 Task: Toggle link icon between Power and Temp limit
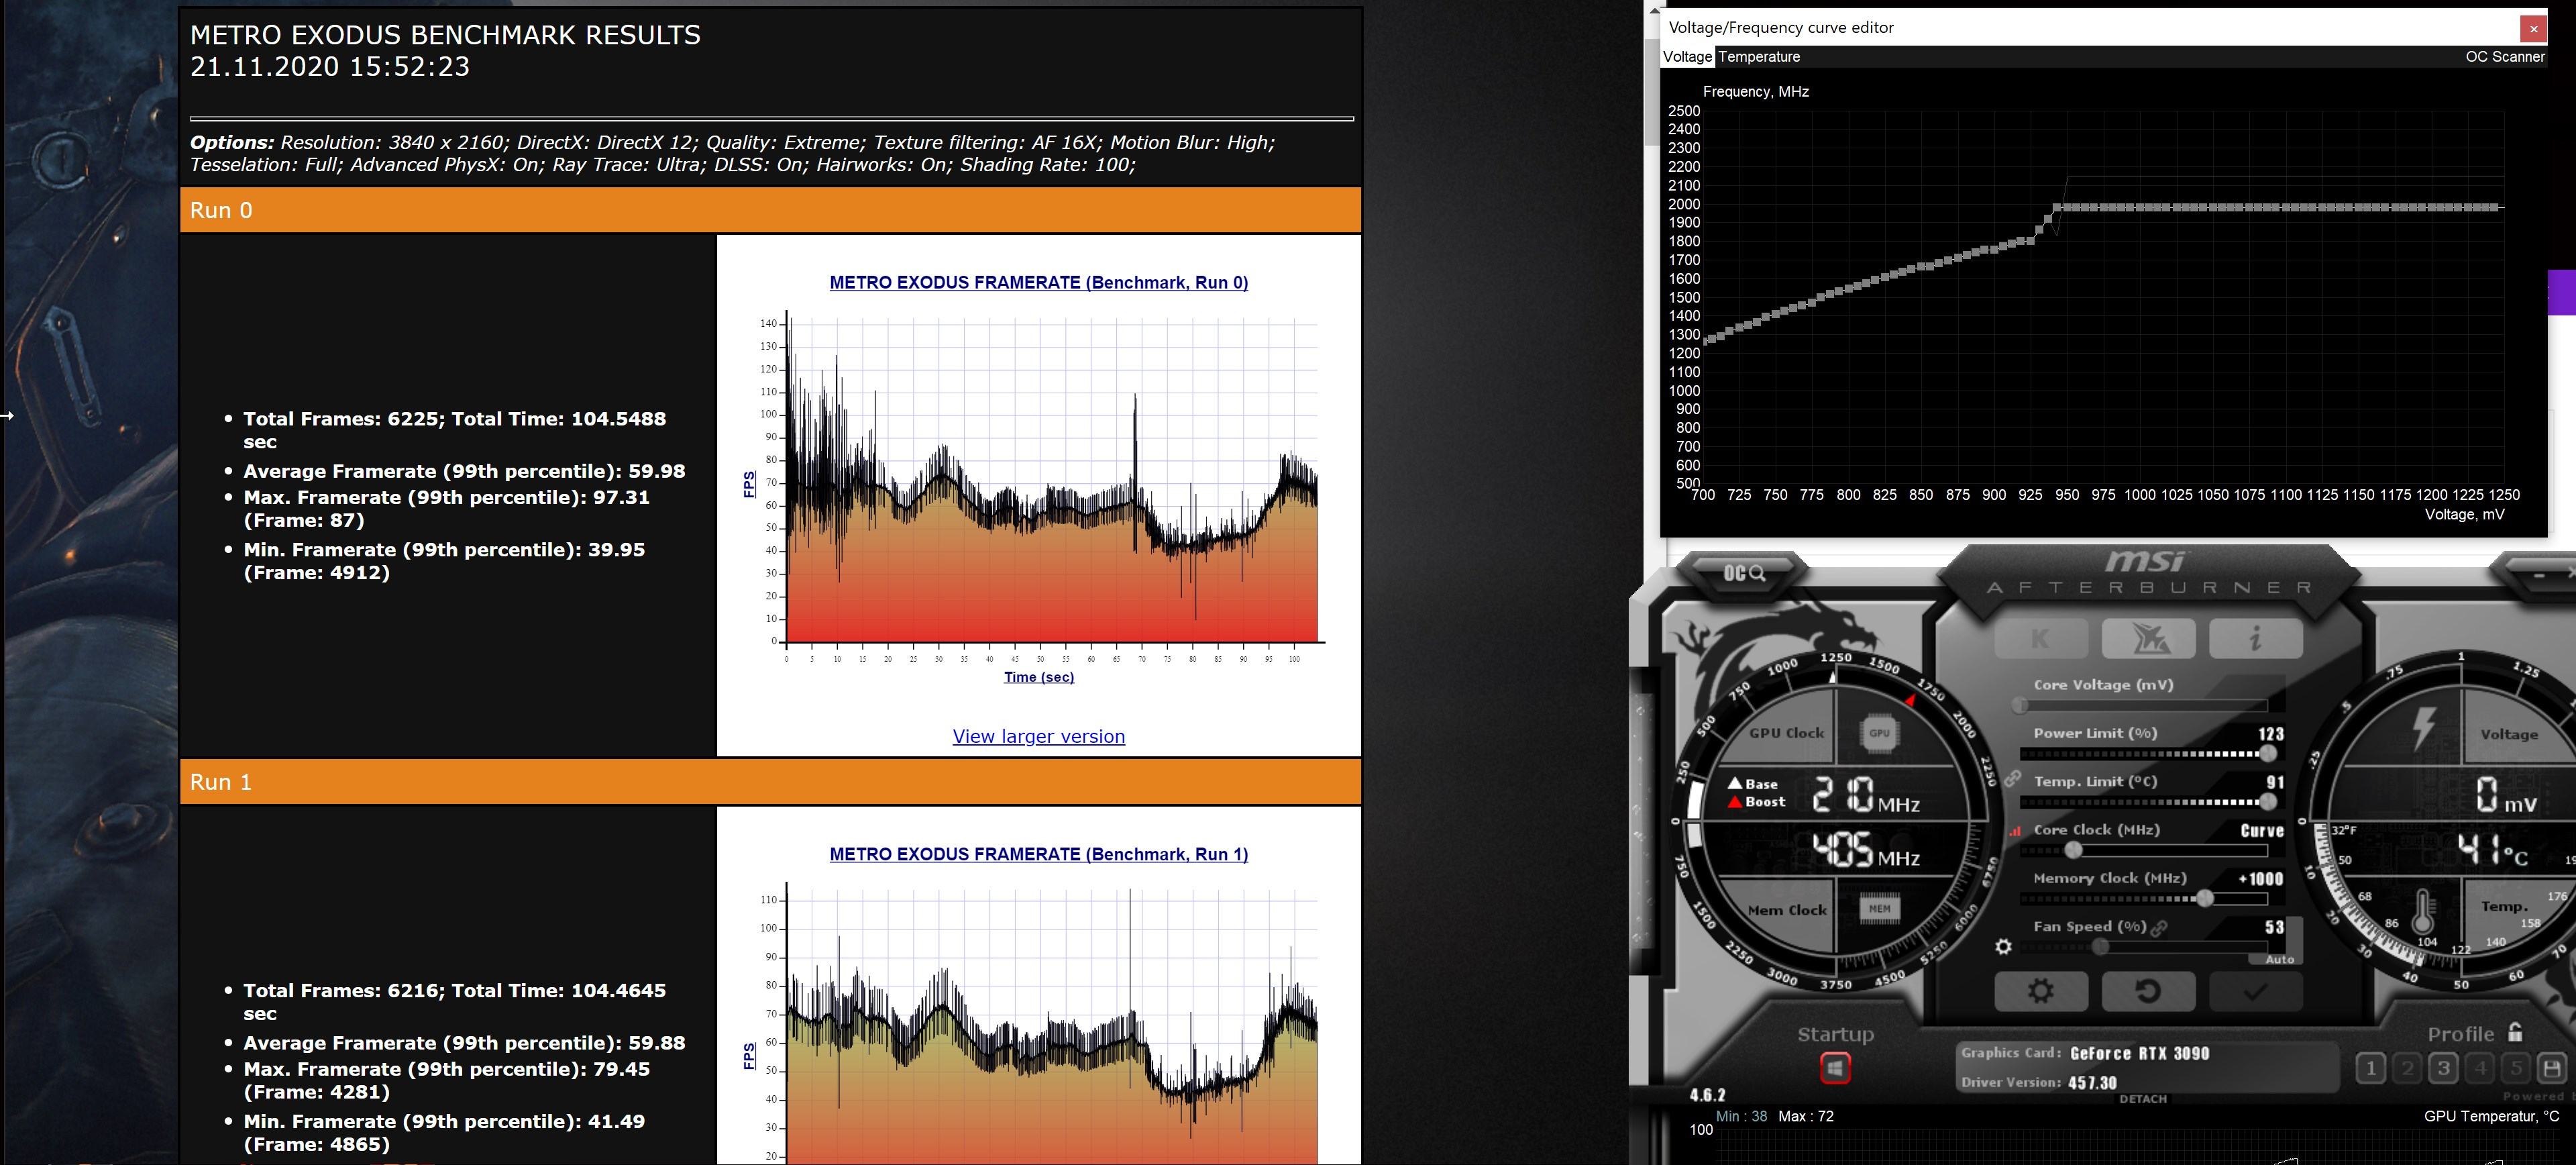(2012, 779)
